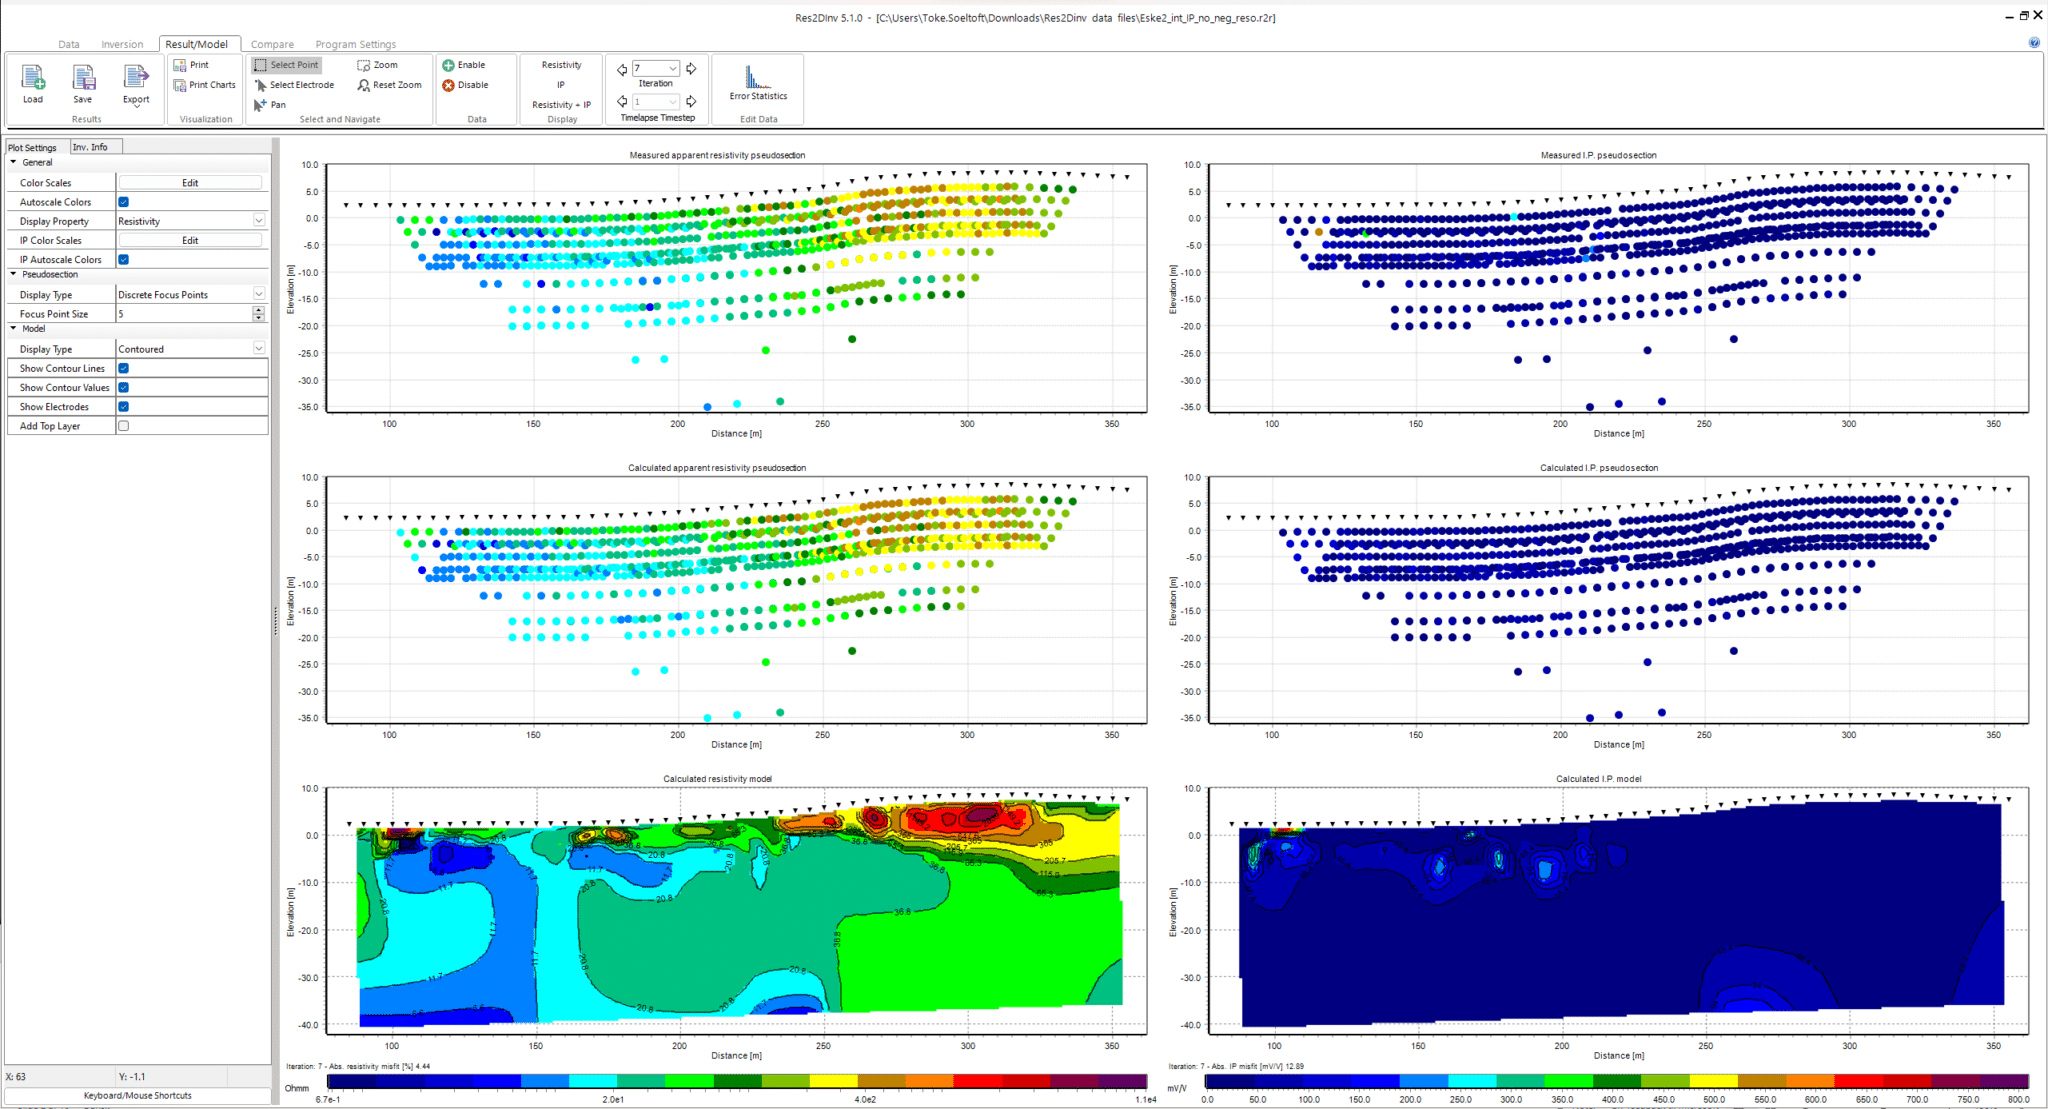This screenshot has height=1109, width=2048.
Task: Click the Error Statistics icon
Action: [758, 78]
